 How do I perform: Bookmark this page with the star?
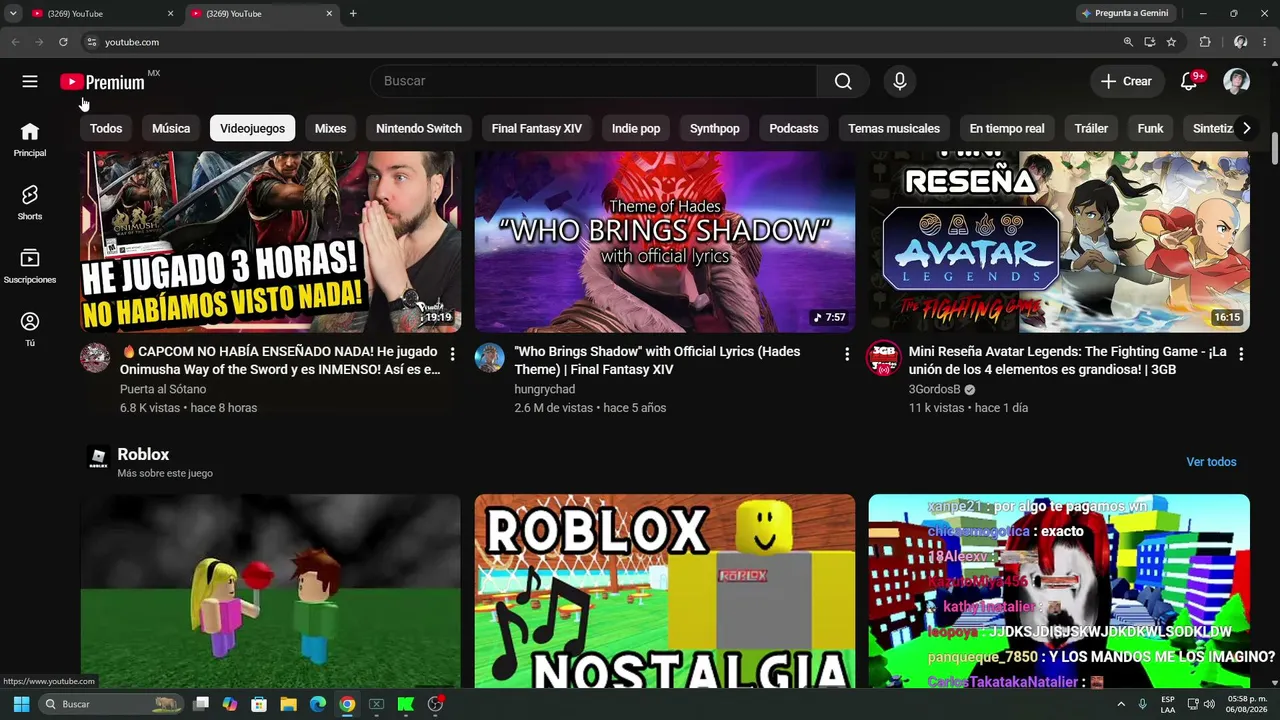(1171, 42)
